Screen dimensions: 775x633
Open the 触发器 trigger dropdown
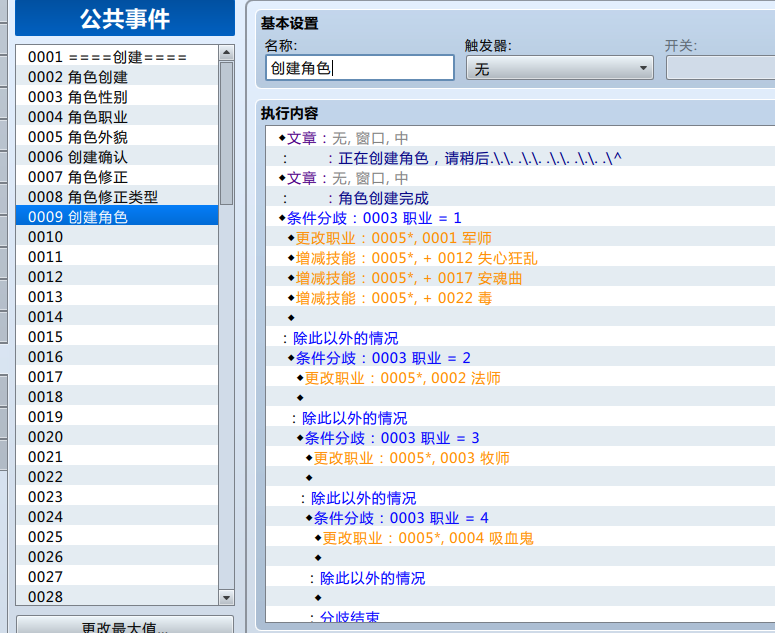click(560, 68)
